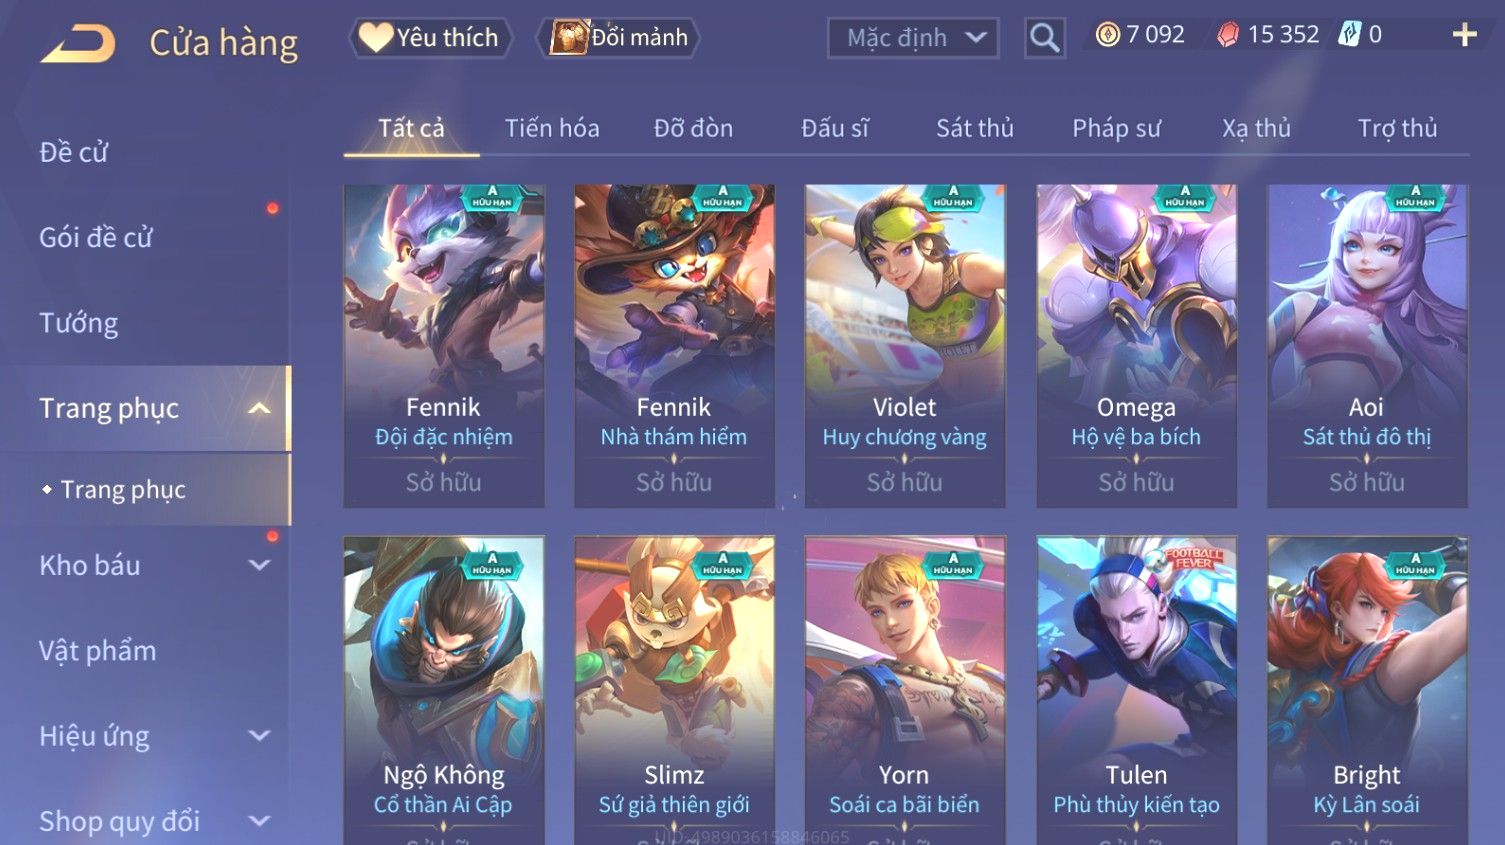Tap the gold coin balance icon

coord(1107,35)
